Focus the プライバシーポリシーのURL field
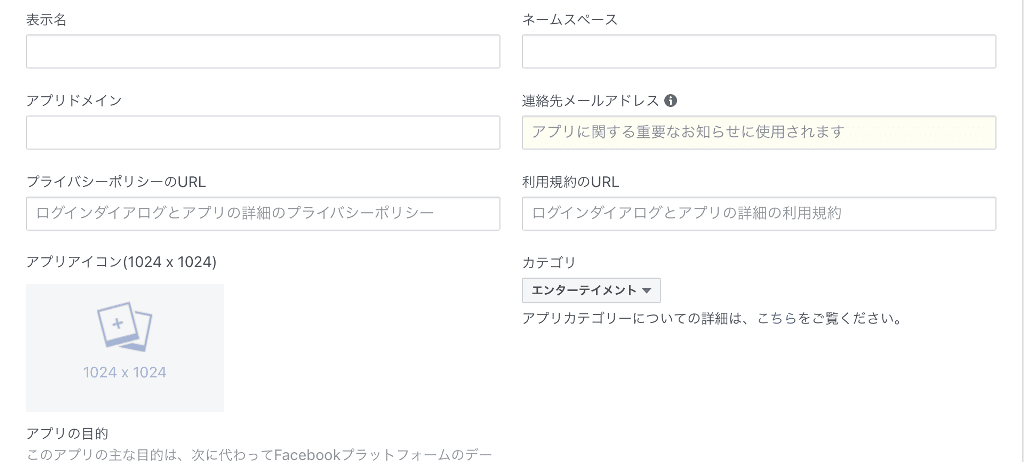 coord(262,214)
